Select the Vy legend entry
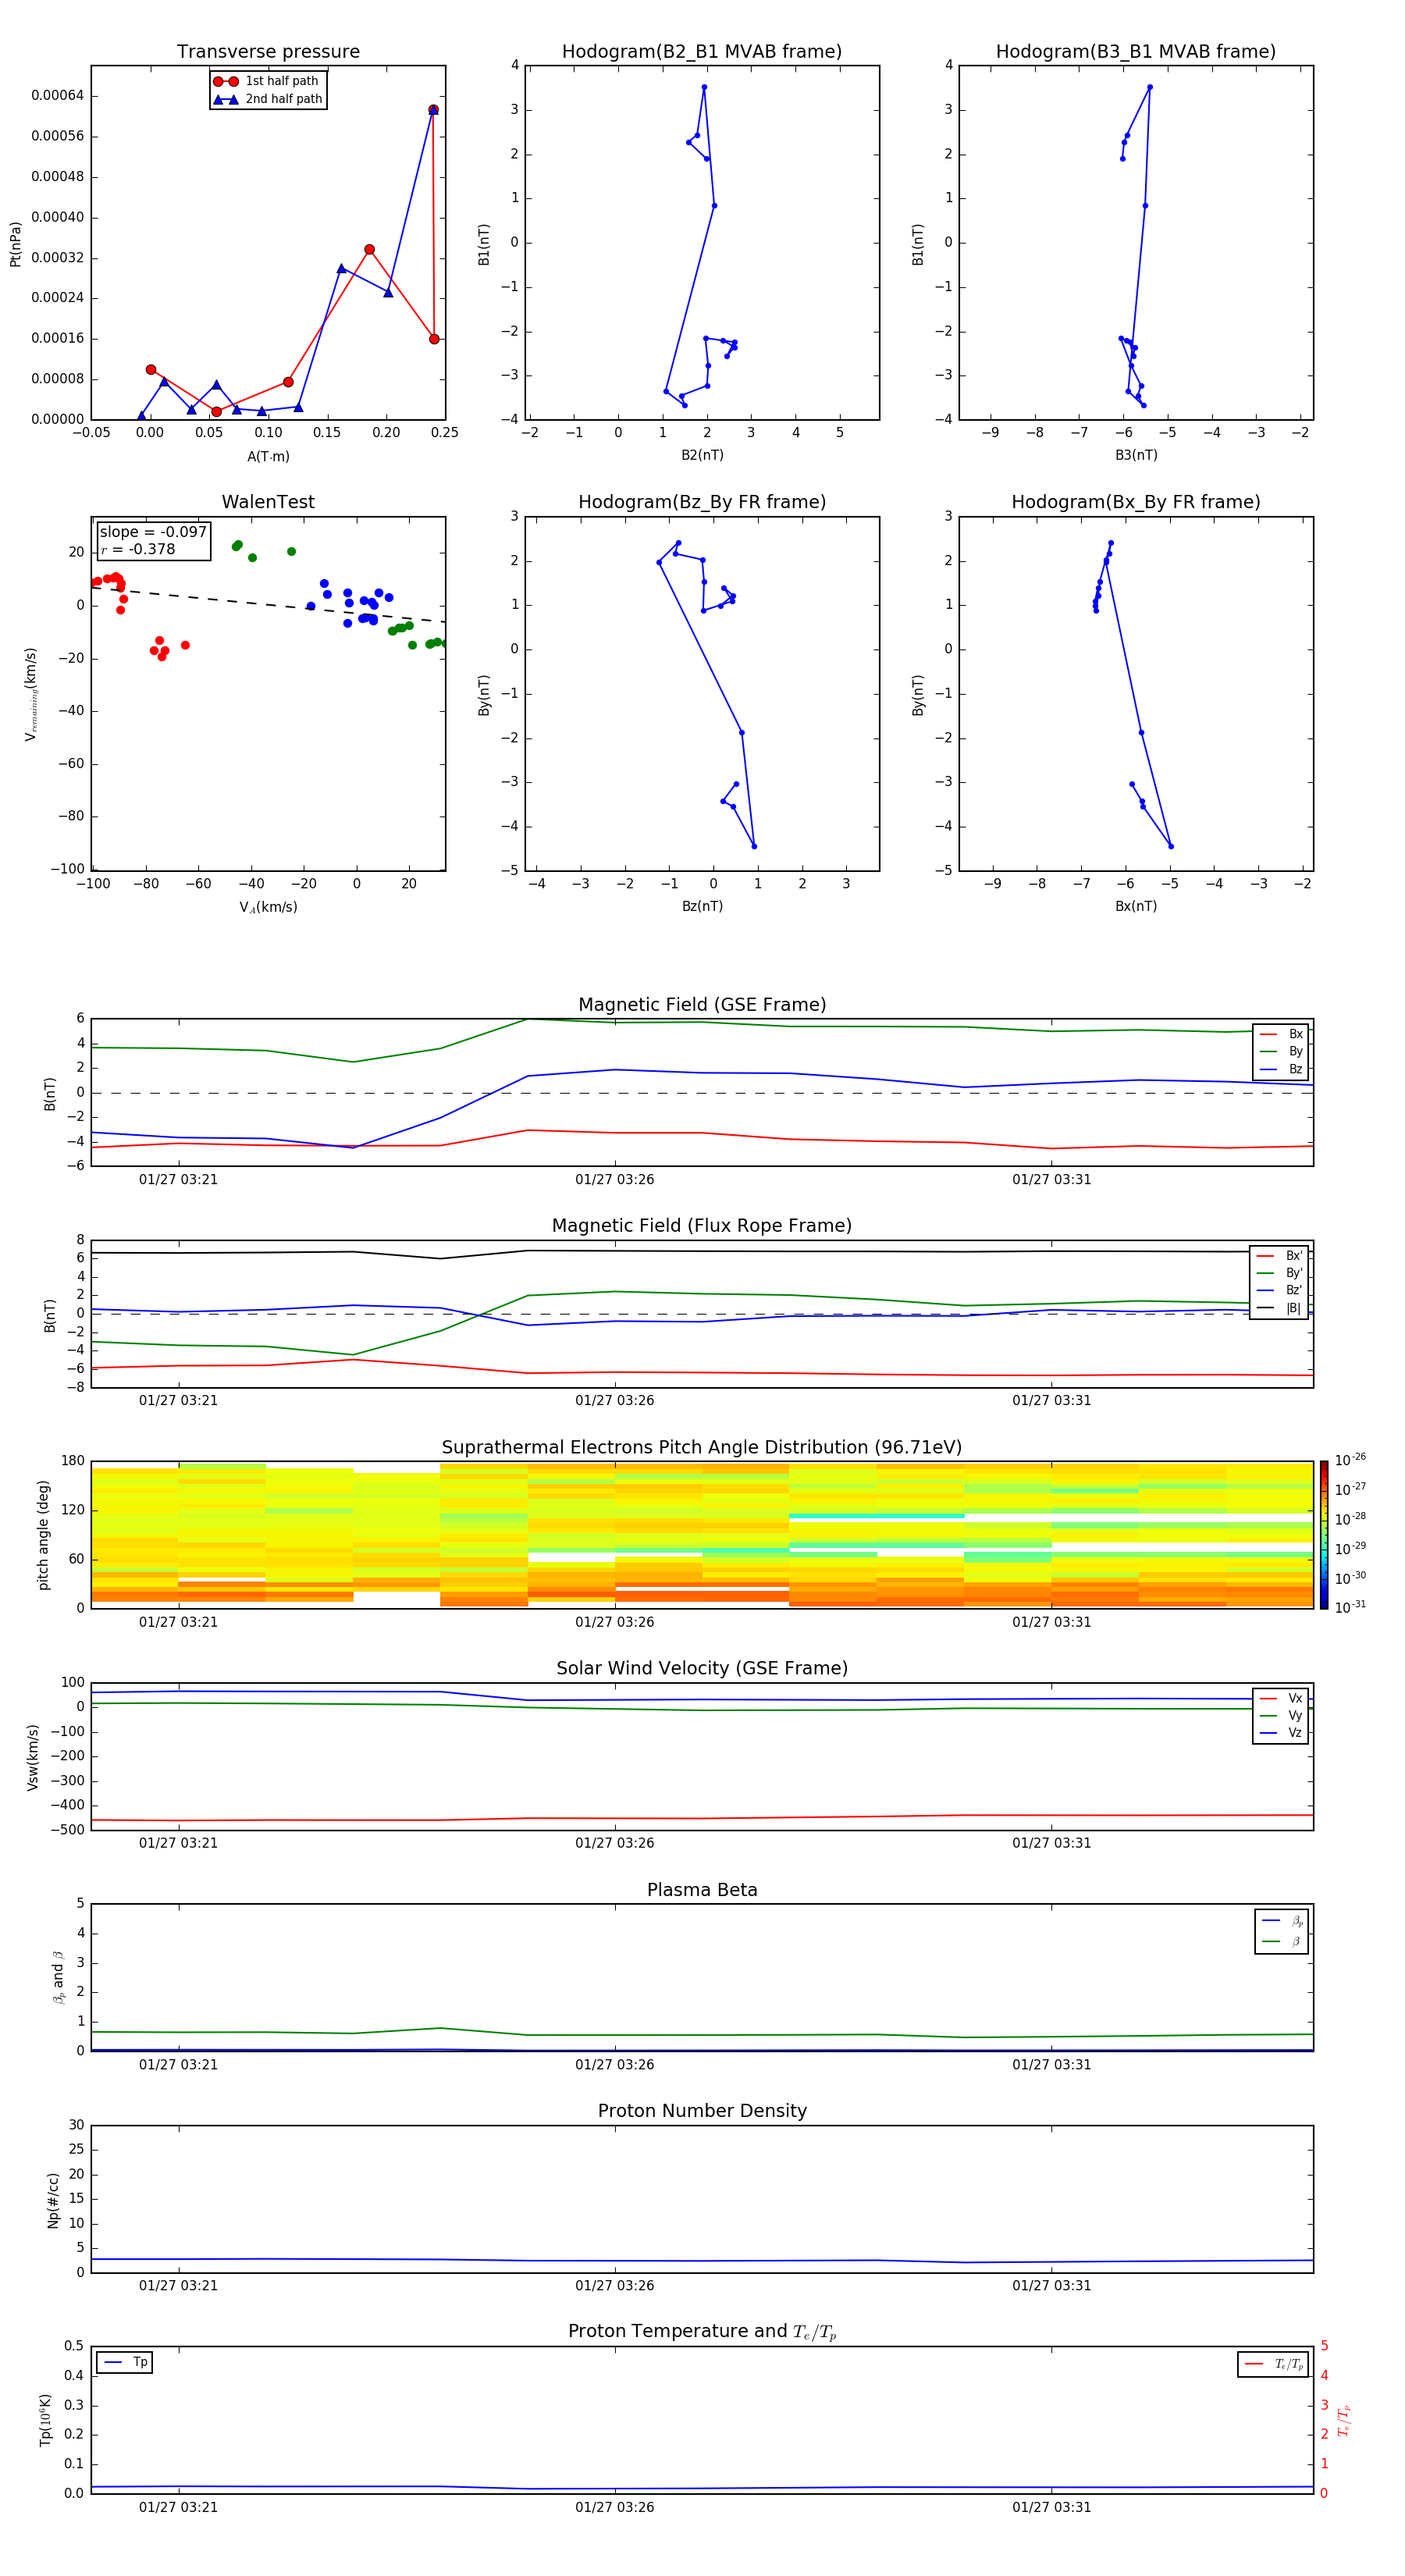Viewport: 1405px width, 2576px height. coord(1281,1715)
